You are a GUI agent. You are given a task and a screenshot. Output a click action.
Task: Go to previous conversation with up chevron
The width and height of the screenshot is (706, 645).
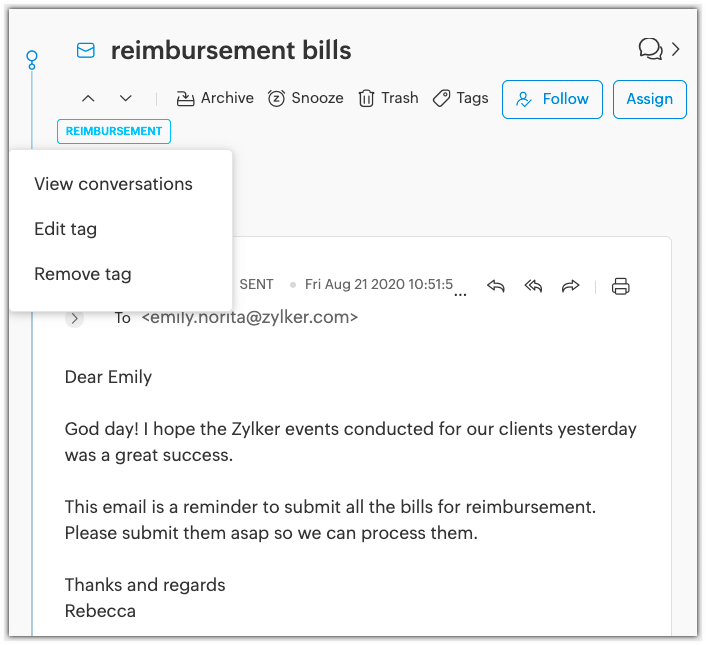point(88,98)
